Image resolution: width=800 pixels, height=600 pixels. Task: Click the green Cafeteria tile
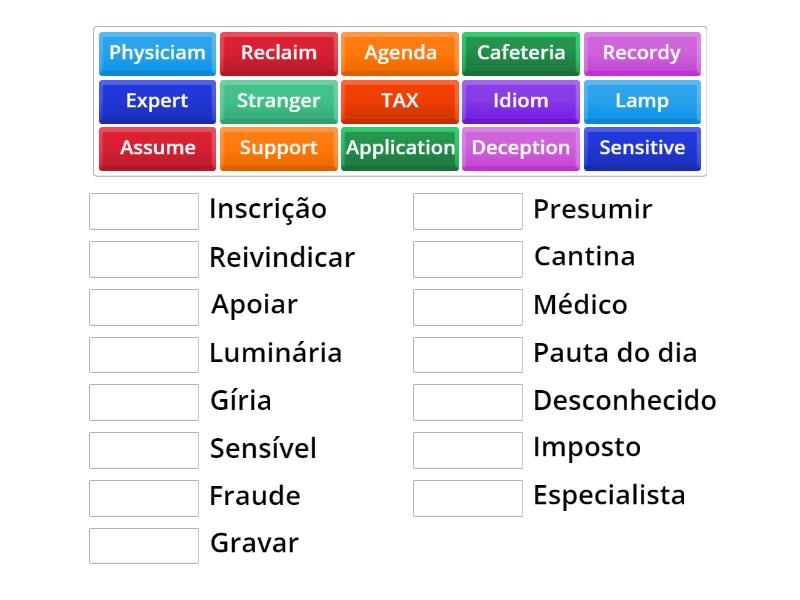coord(521,53)
